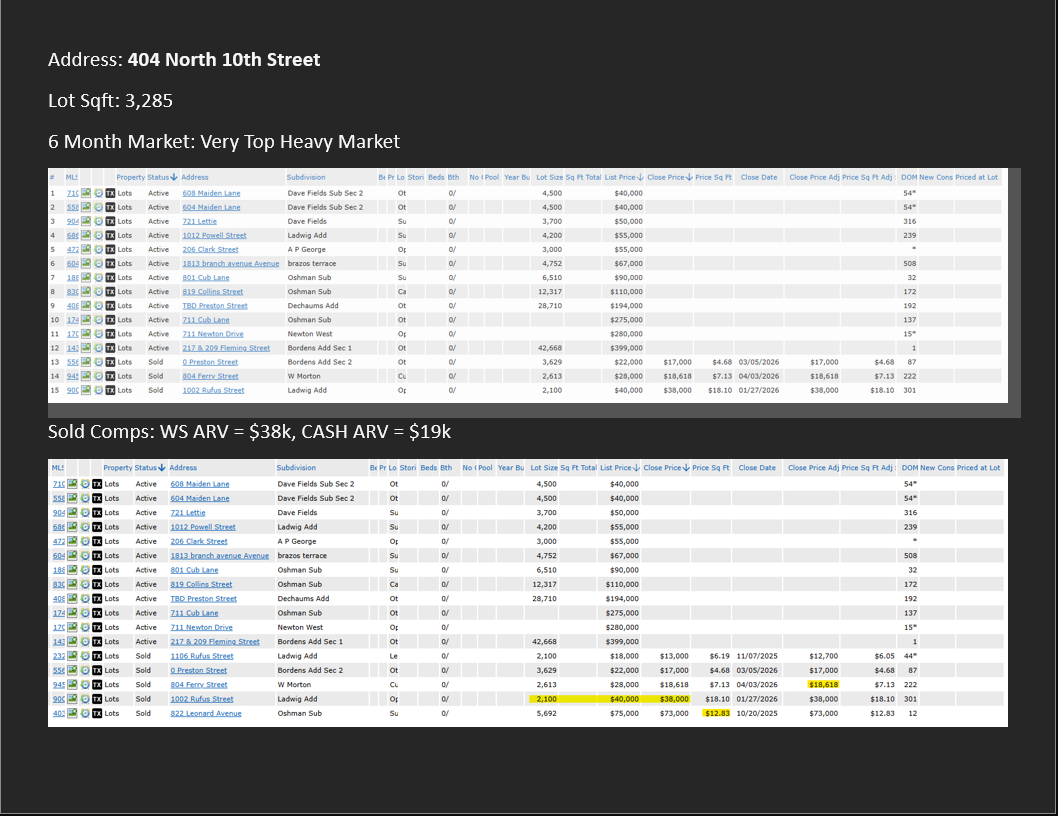Click $73,000 close price in Sold Comps table
This screenshot has width=1058, height=816.
point(674,713)
